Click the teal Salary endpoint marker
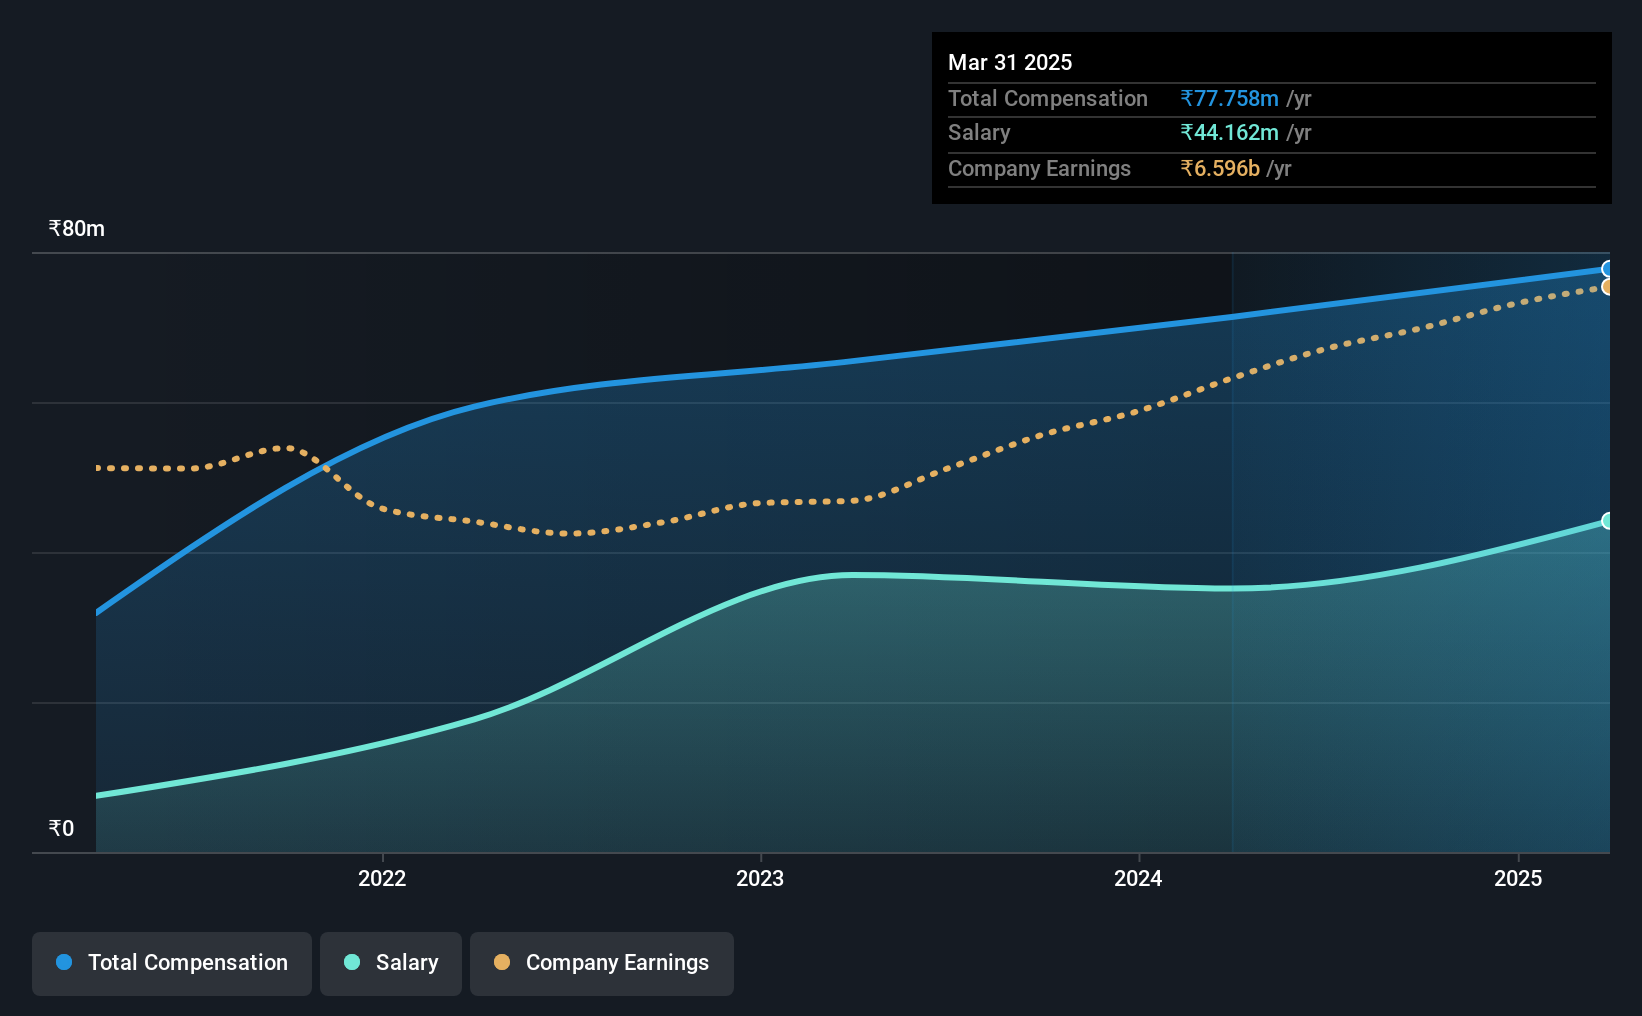The height and width of the screenshot is (1016, 1642). click(1607, 521)
